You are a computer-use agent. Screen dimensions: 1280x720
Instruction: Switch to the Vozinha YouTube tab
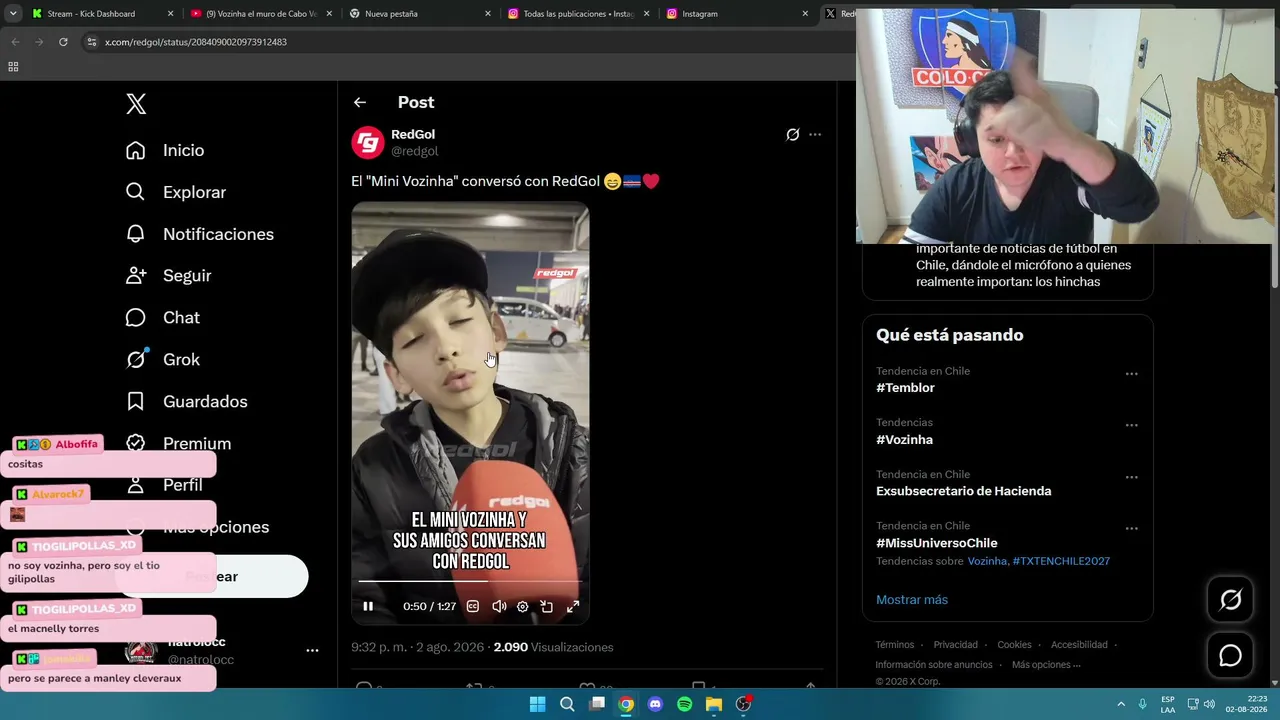click(x=260, y=14)
